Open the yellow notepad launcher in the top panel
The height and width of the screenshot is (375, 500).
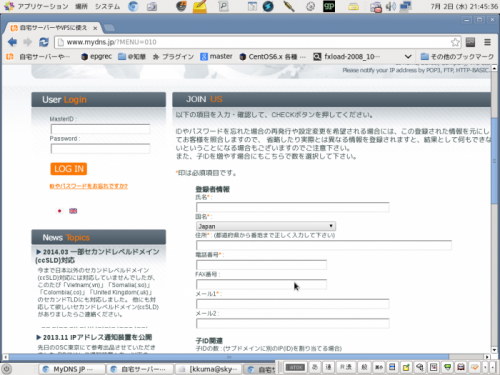pos(200,6)
